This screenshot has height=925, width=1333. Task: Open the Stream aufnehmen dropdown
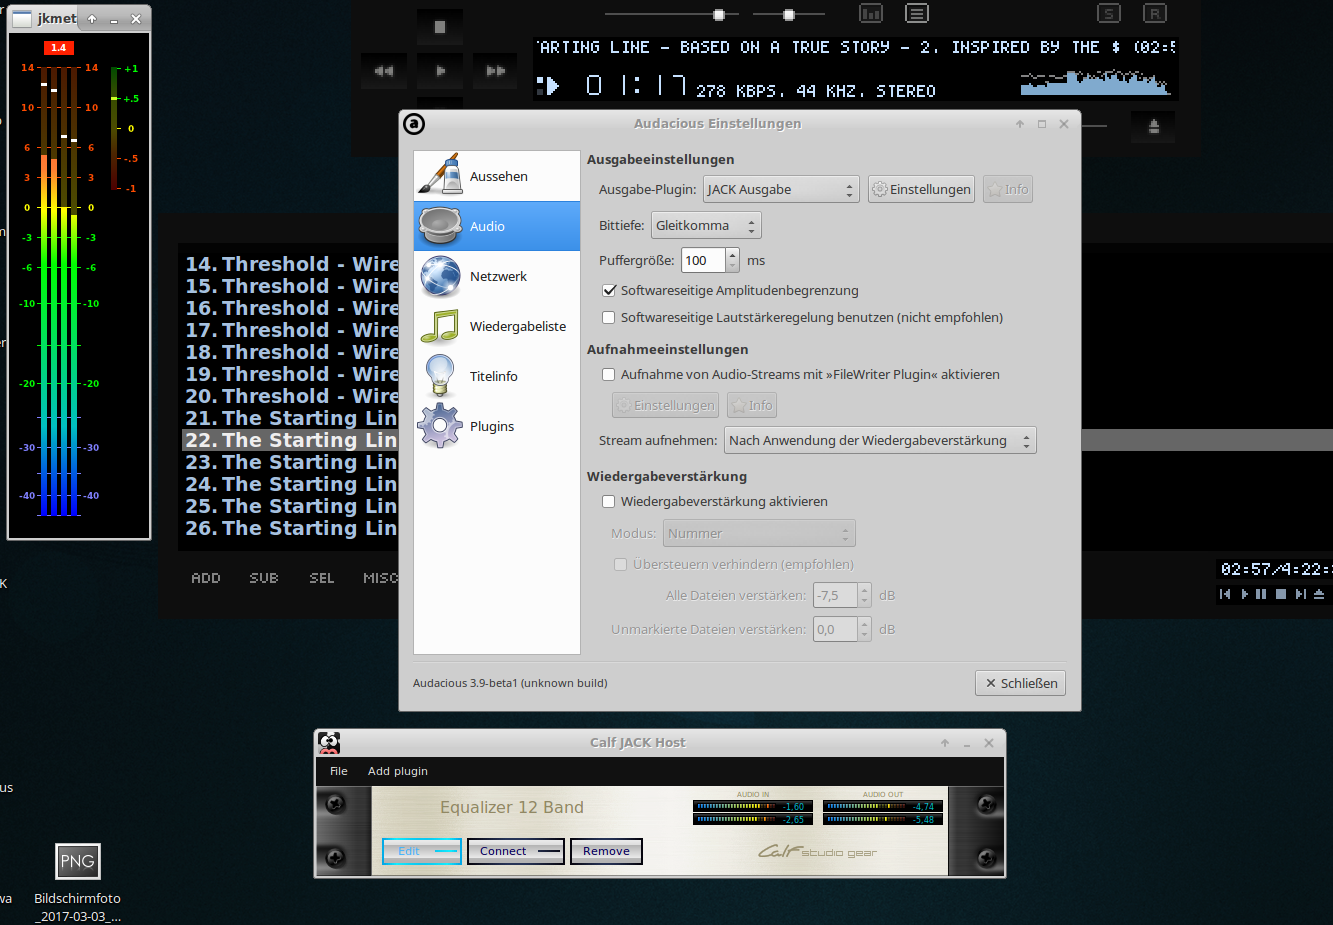pyautogui.click(x=880, y=440)
